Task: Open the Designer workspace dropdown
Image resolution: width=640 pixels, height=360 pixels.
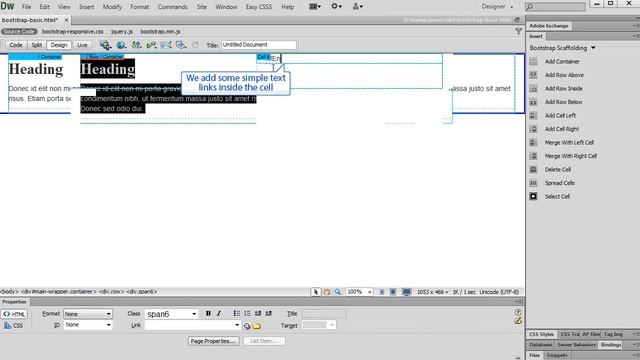Action: pyautogui.click(x=497, y=7)
